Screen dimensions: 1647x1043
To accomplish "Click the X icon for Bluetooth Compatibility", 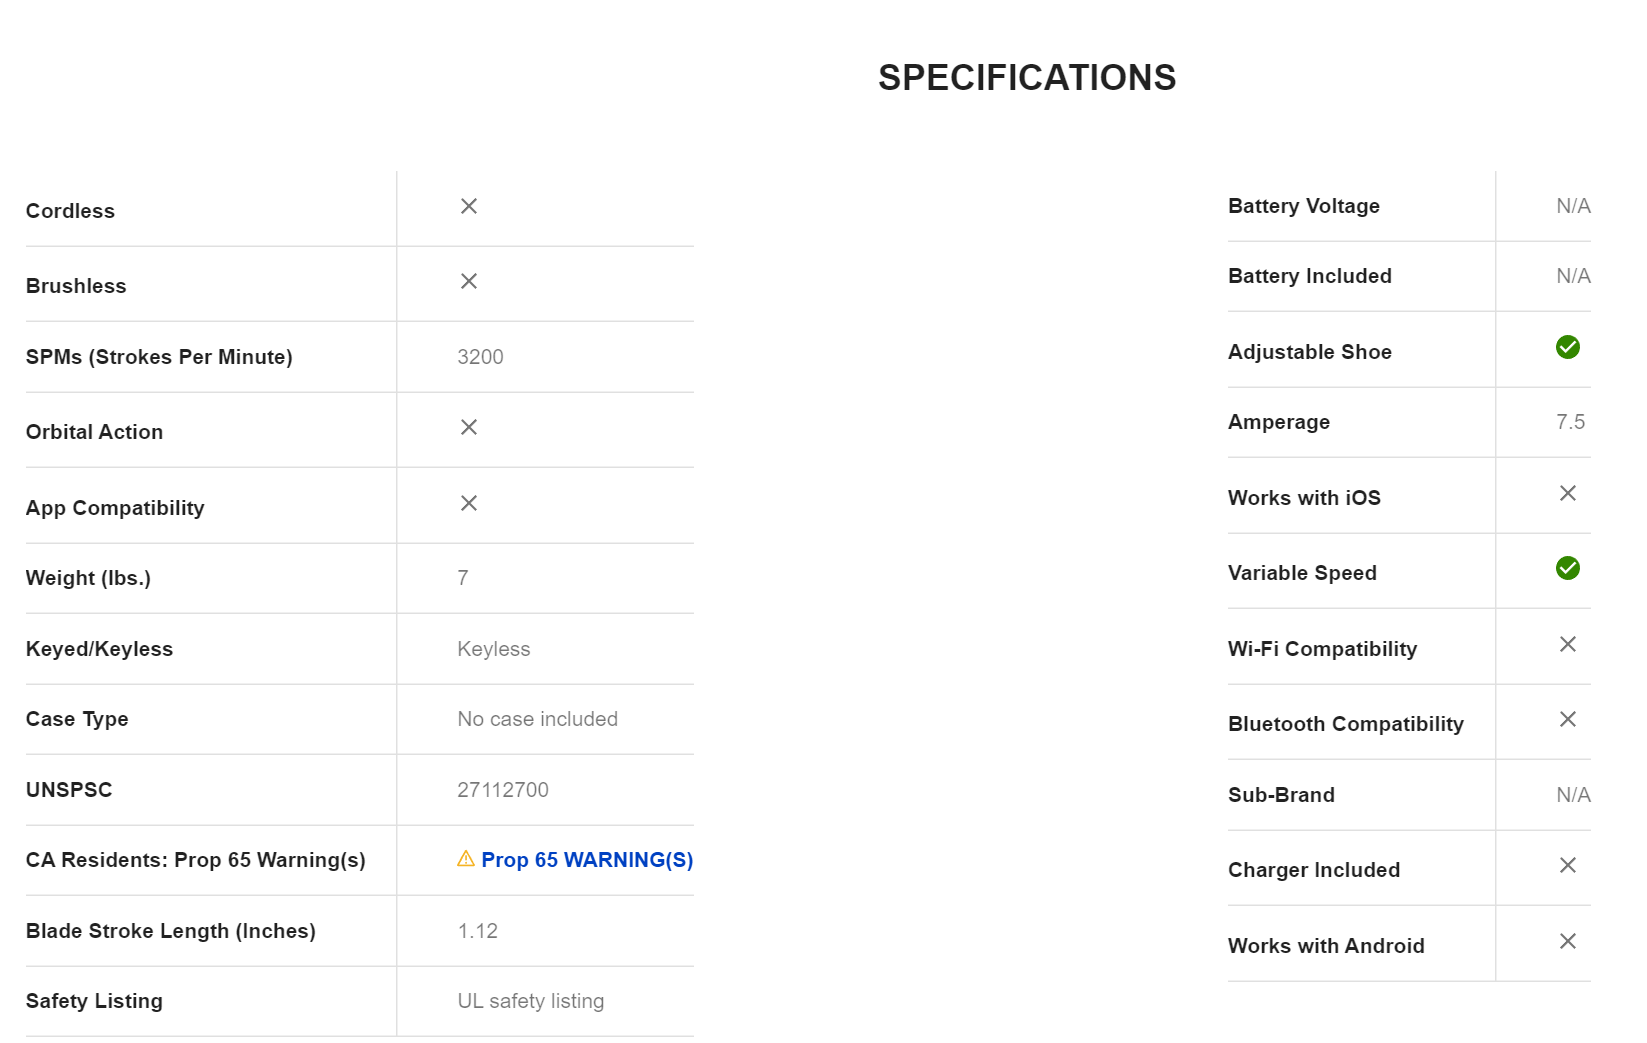I will [x=1567, y=719].
